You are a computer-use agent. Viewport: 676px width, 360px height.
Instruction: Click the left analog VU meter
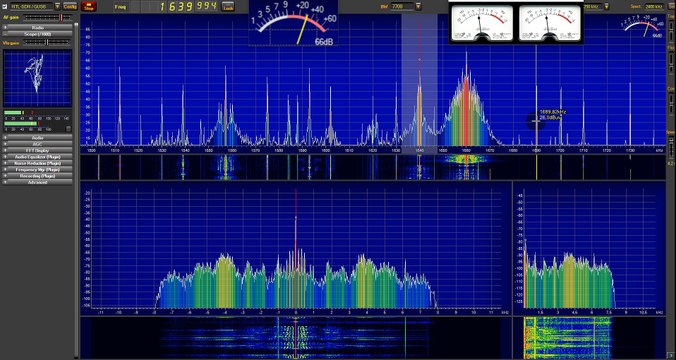482,23
